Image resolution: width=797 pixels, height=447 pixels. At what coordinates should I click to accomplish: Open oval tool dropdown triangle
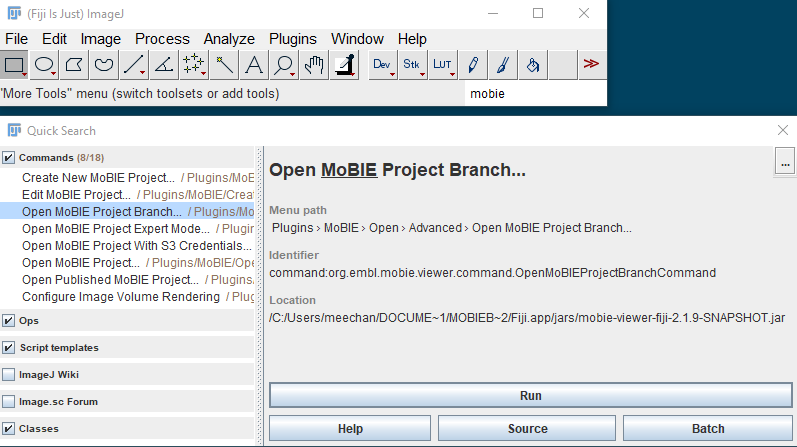(x=53, y=74)
